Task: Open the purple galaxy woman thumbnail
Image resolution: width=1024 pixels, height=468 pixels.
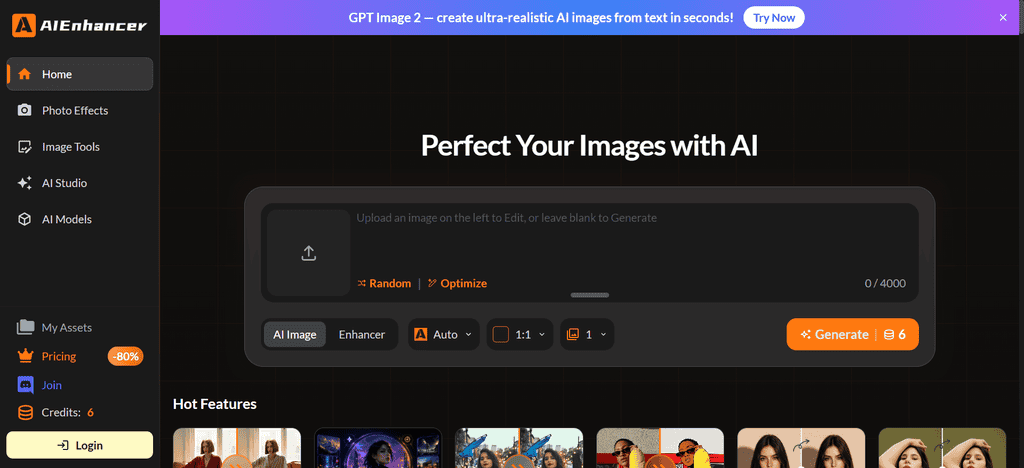Action: pos(378,448)
